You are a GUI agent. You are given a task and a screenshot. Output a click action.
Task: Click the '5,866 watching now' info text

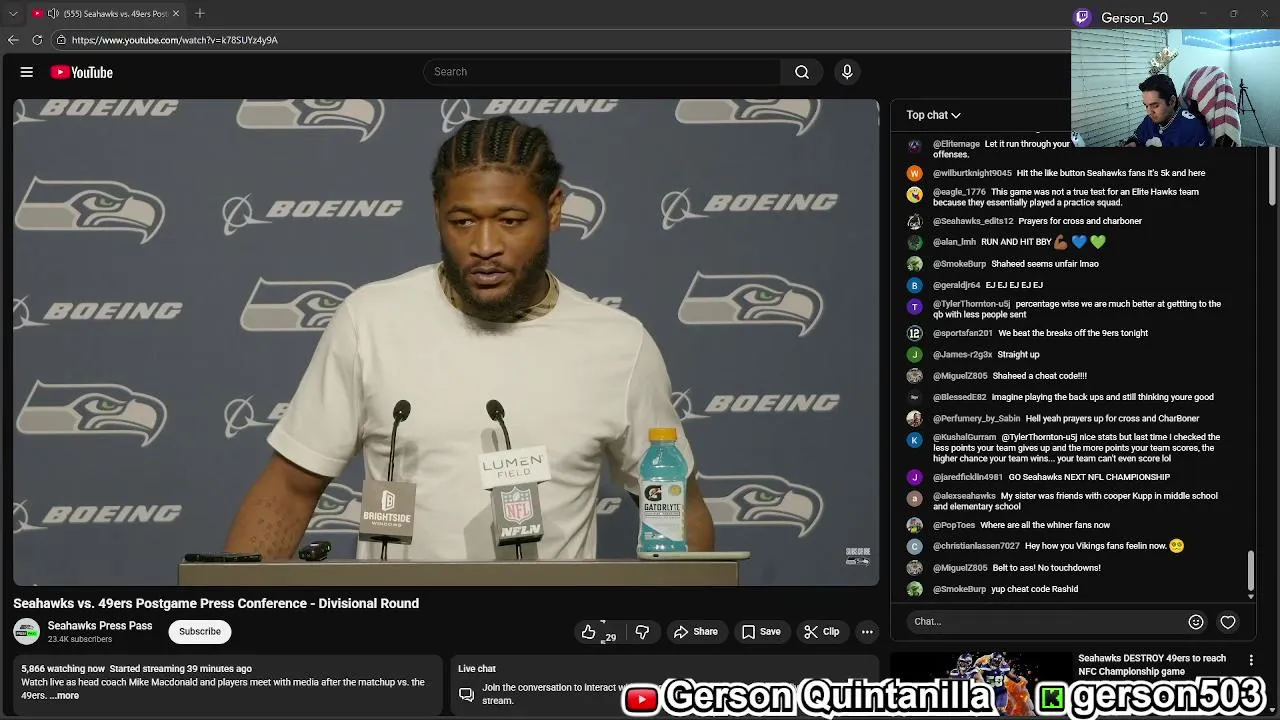(x=63, y=669)
